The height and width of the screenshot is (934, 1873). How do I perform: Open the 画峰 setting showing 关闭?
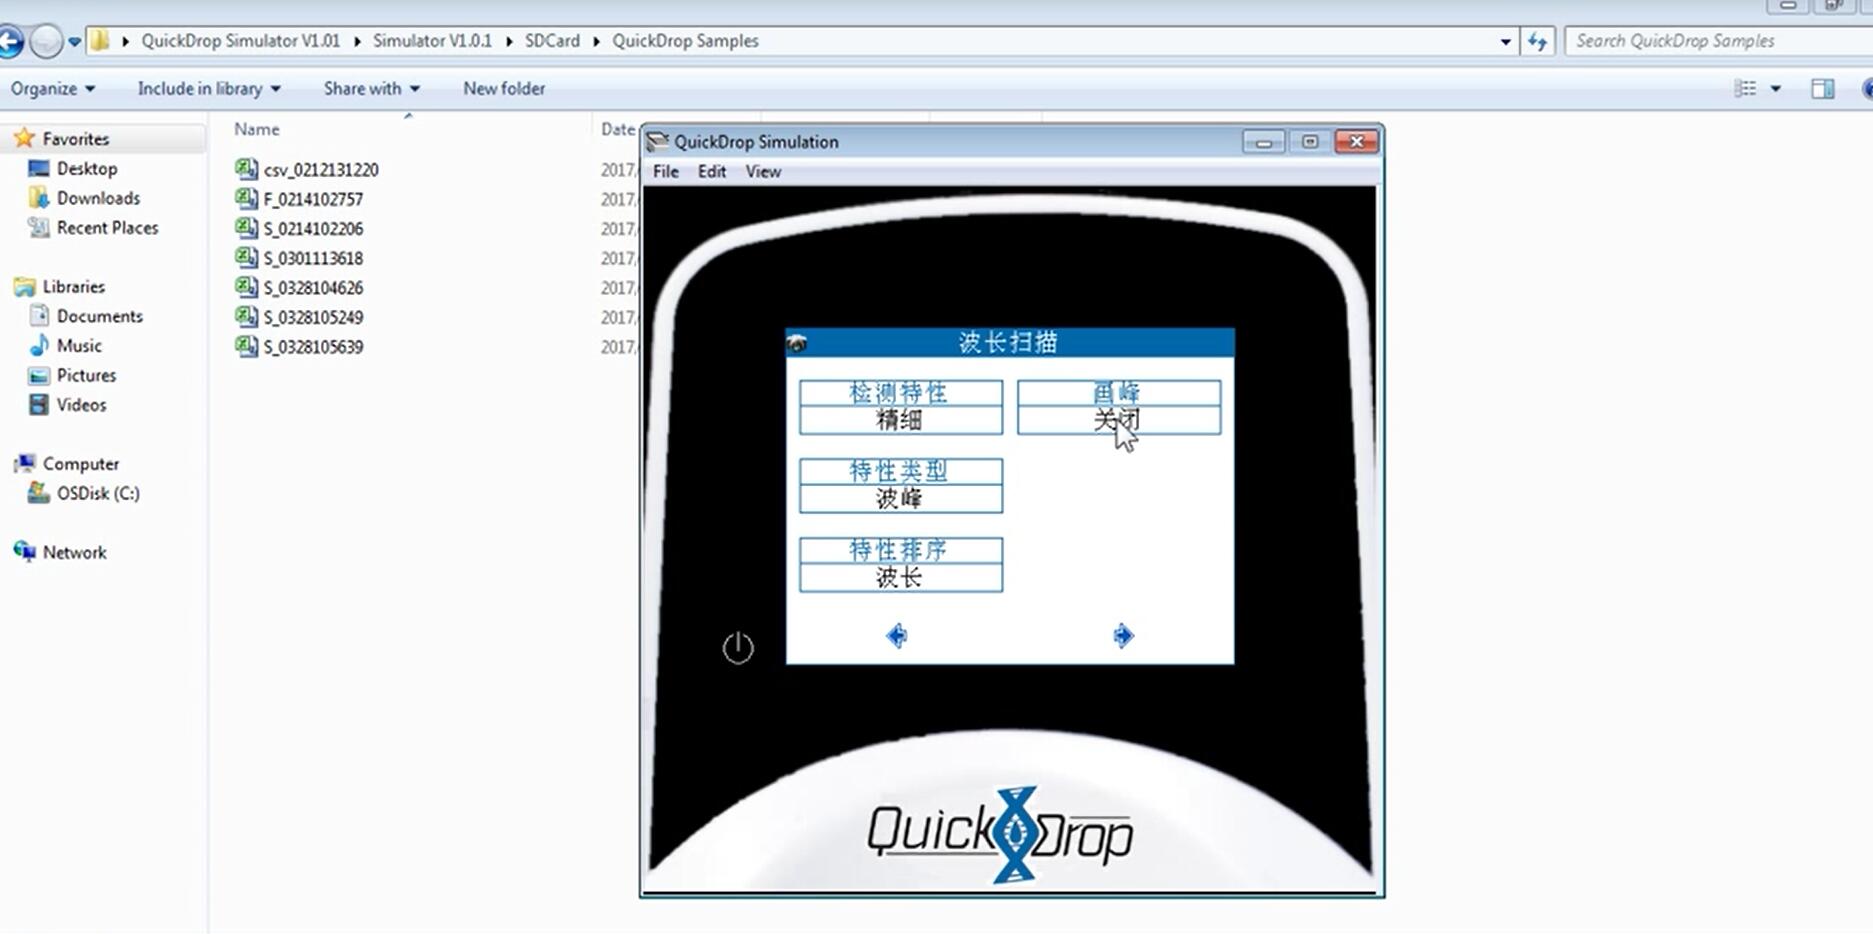[1118, 407]
